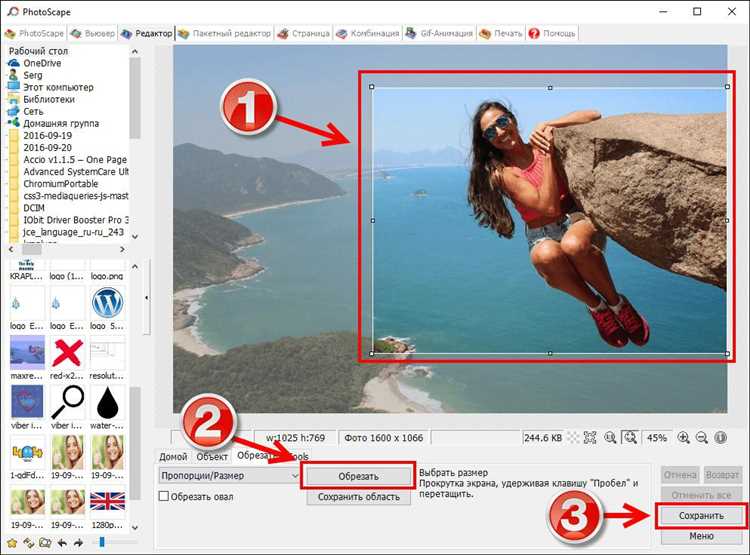Open photo info icon in status bar

point(721,437)
